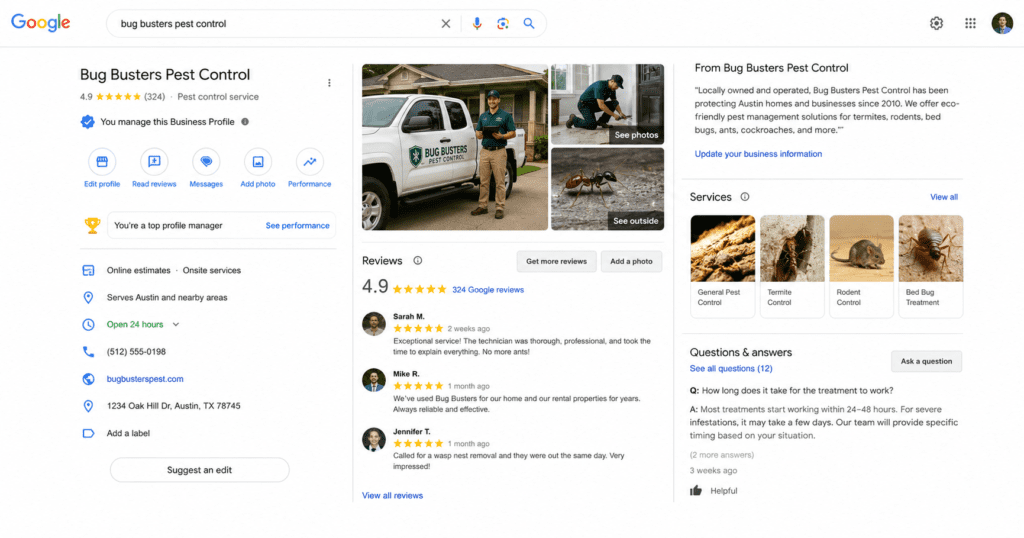This screenshot has width=1024, height=538.
Task: Clear the search box with the X icon
Action: pyautogui.click(x=445, y=24)
